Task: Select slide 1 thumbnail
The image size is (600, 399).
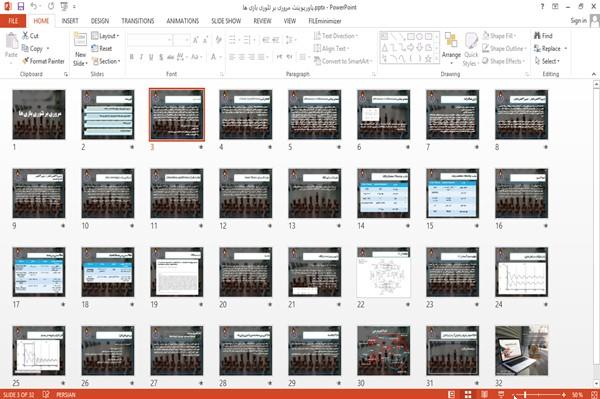Action: 39,114
